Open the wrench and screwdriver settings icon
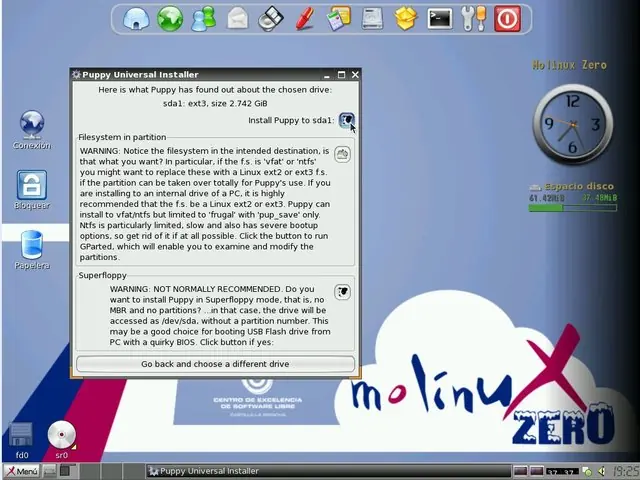This screenshot has width=640, height=480. (x=473, y=19)
